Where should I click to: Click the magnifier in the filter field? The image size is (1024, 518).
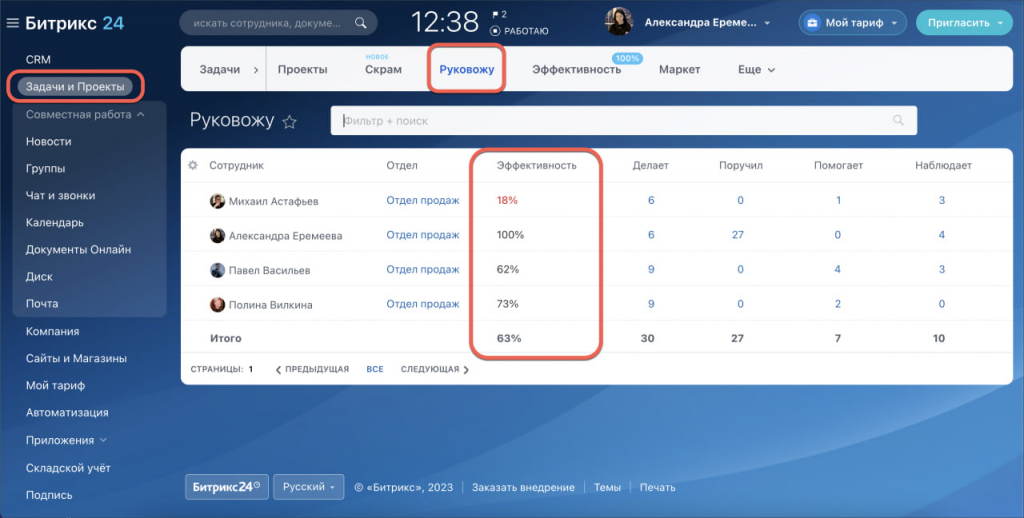pos(899,120)
